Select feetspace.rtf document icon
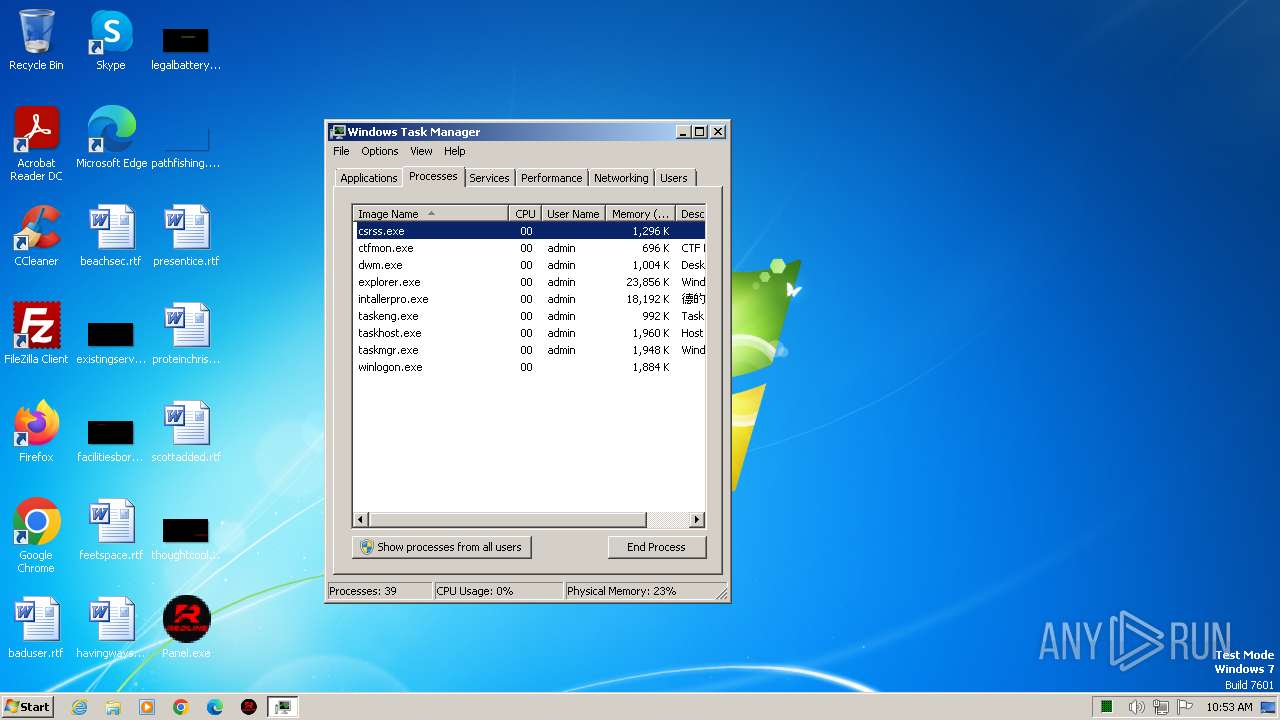Viewport: 1280px width, 720px height. tap(110, 529)
